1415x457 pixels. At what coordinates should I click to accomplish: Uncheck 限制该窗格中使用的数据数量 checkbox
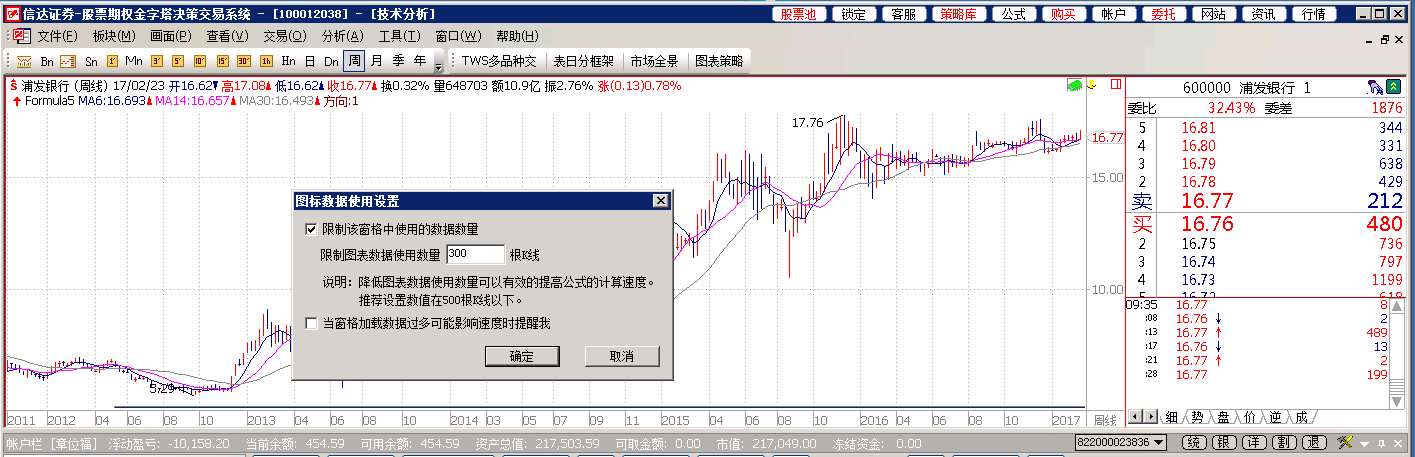tap(311, 230)
